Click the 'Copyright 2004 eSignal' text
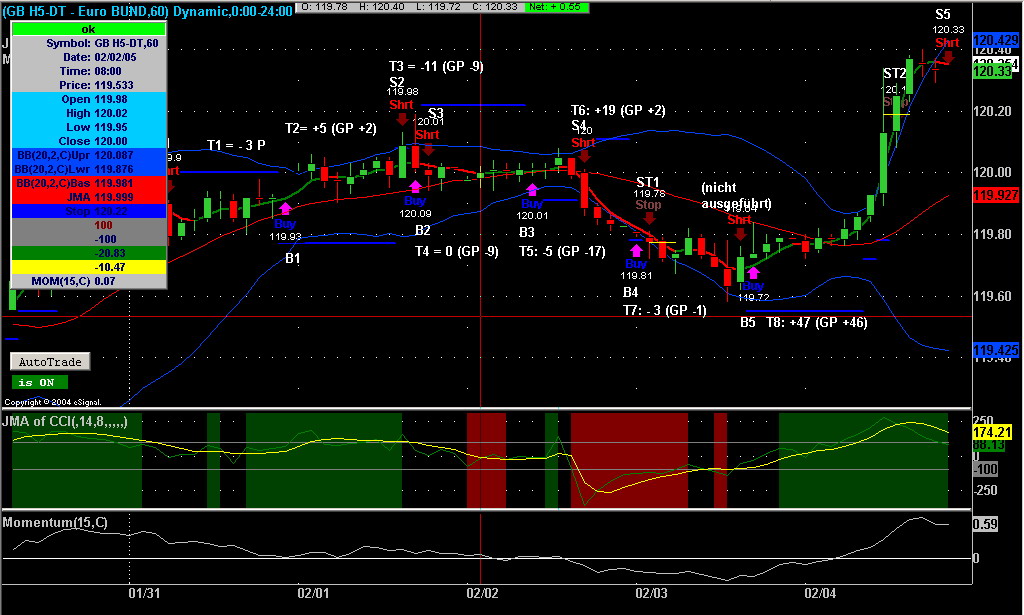Viewport: 1024px width, 615px height. click(53, 402)
